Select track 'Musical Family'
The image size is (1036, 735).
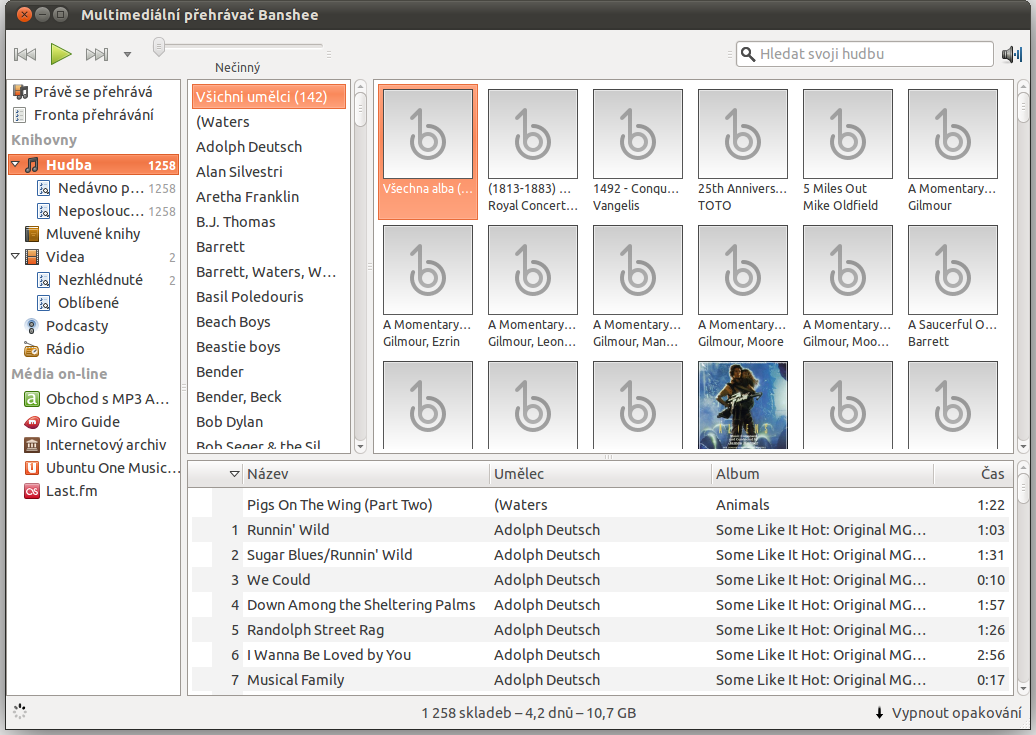click(600, 680)
